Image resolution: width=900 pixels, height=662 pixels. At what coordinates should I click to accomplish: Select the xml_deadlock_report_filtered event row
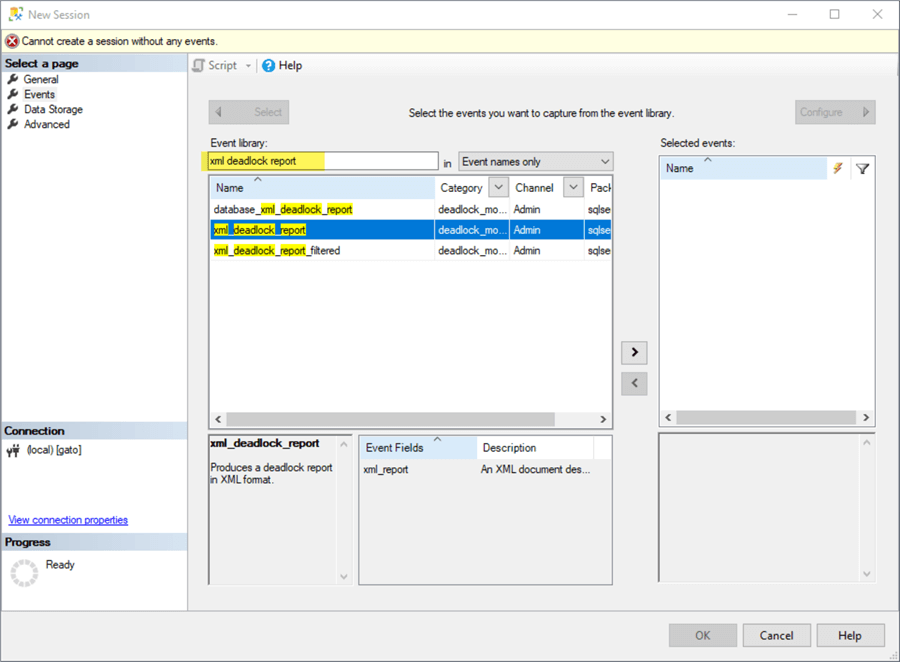[x=277, y=251]
